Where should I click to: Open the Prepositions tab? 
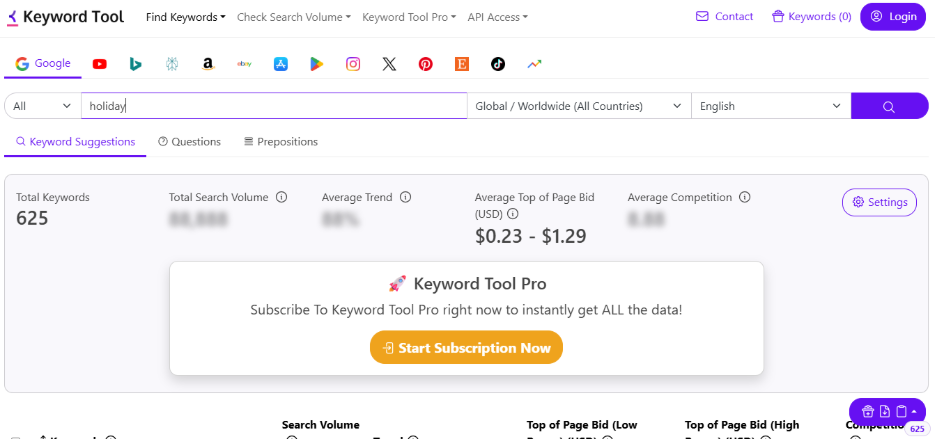[x=281, y=142]
